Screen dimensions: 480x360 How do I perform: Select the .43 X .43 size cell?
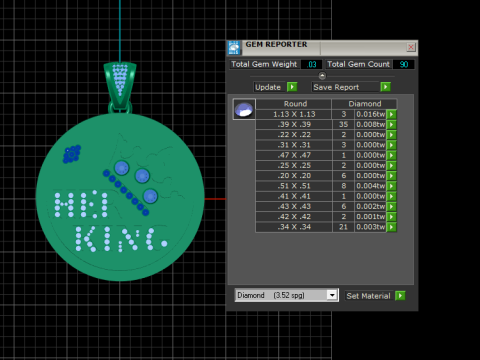(294, 207)
